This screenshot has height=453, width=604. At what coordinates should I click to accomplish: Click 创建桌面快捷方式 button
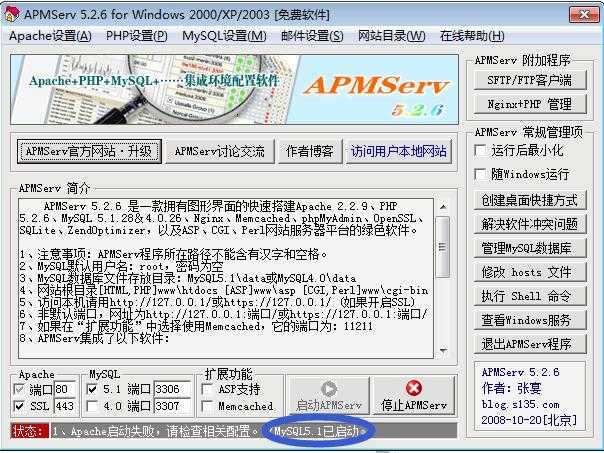coord(530,200)
